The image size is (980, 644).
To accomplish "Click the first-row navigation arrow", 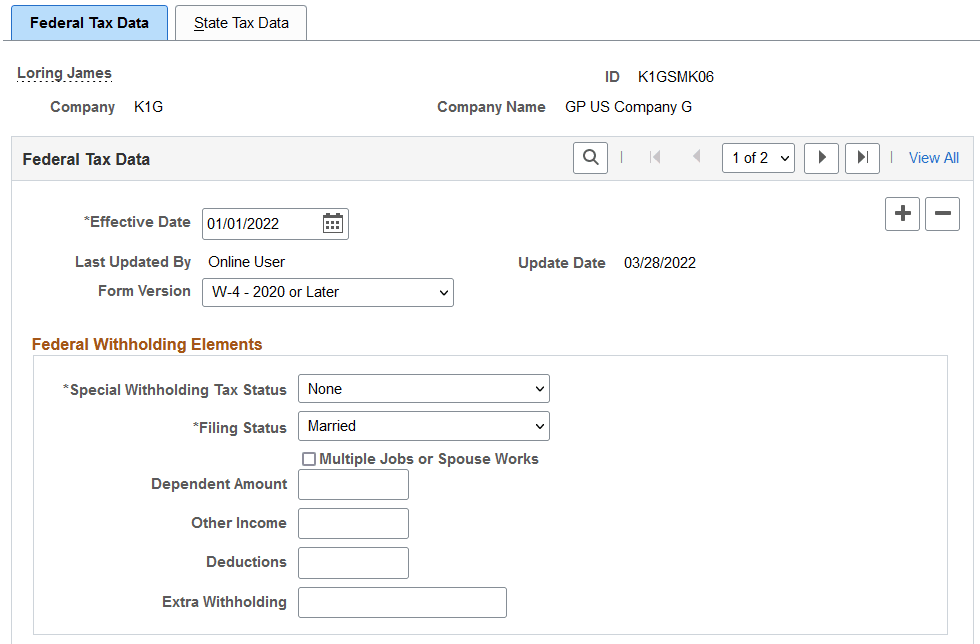I will click(x=655, y=157).
